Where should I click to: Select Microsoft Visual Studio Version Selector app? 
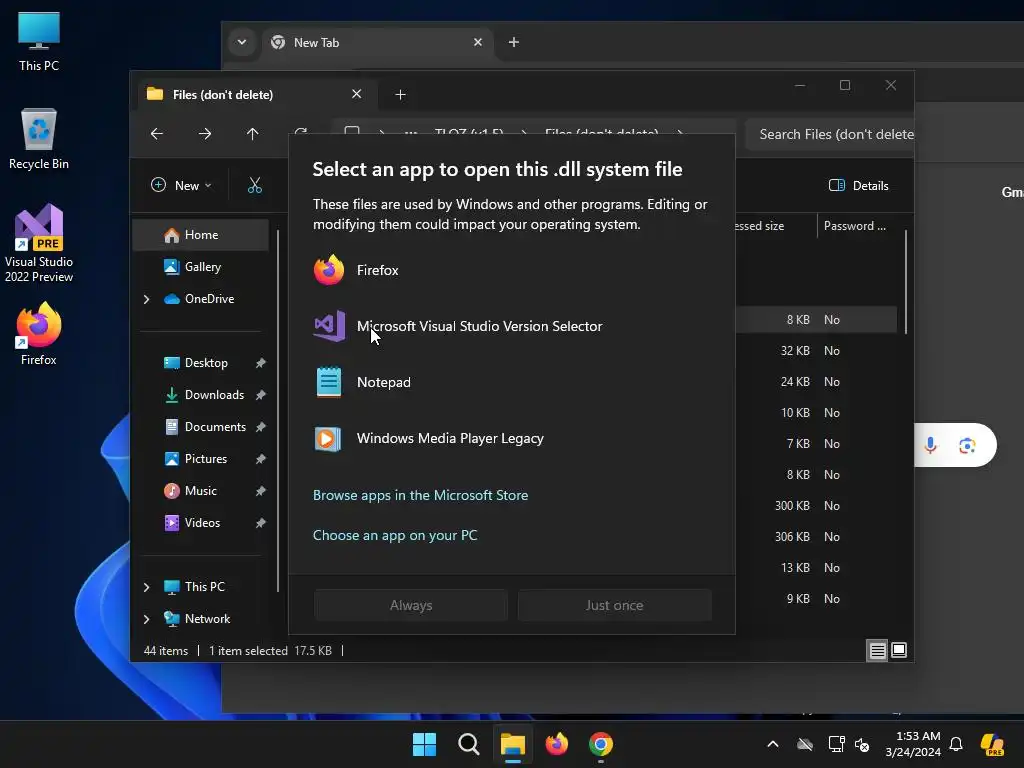pos(511,327)
